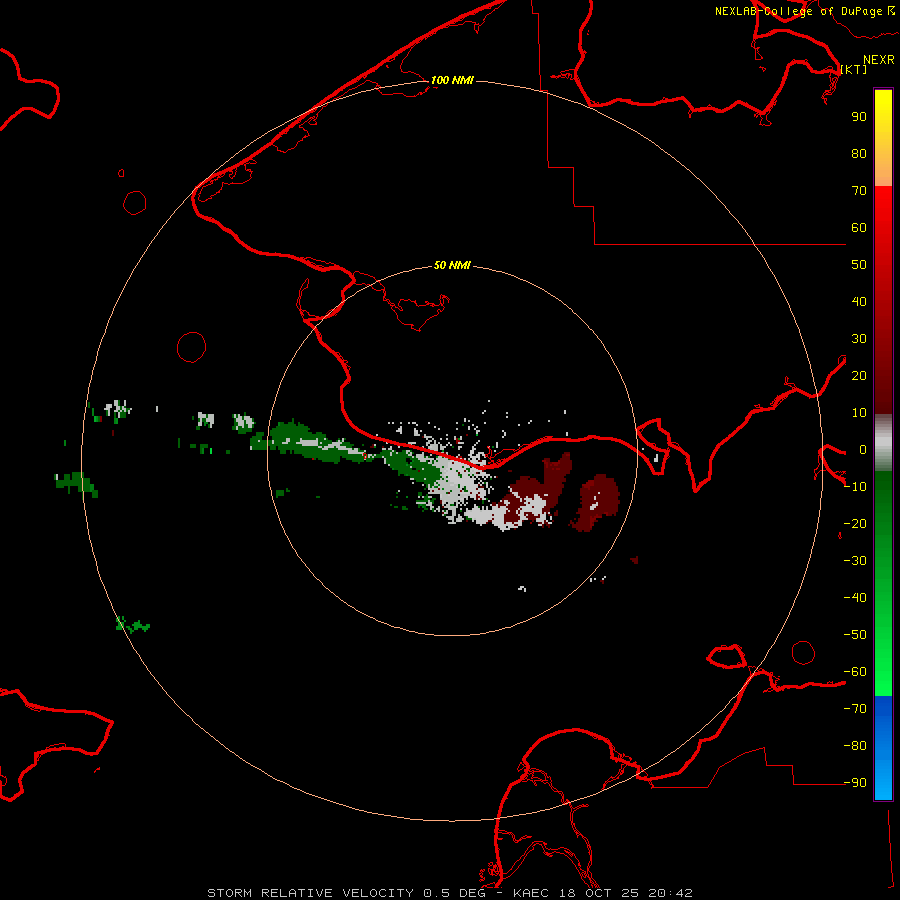Click the 60 value on the velocity scale

(859, 227)
